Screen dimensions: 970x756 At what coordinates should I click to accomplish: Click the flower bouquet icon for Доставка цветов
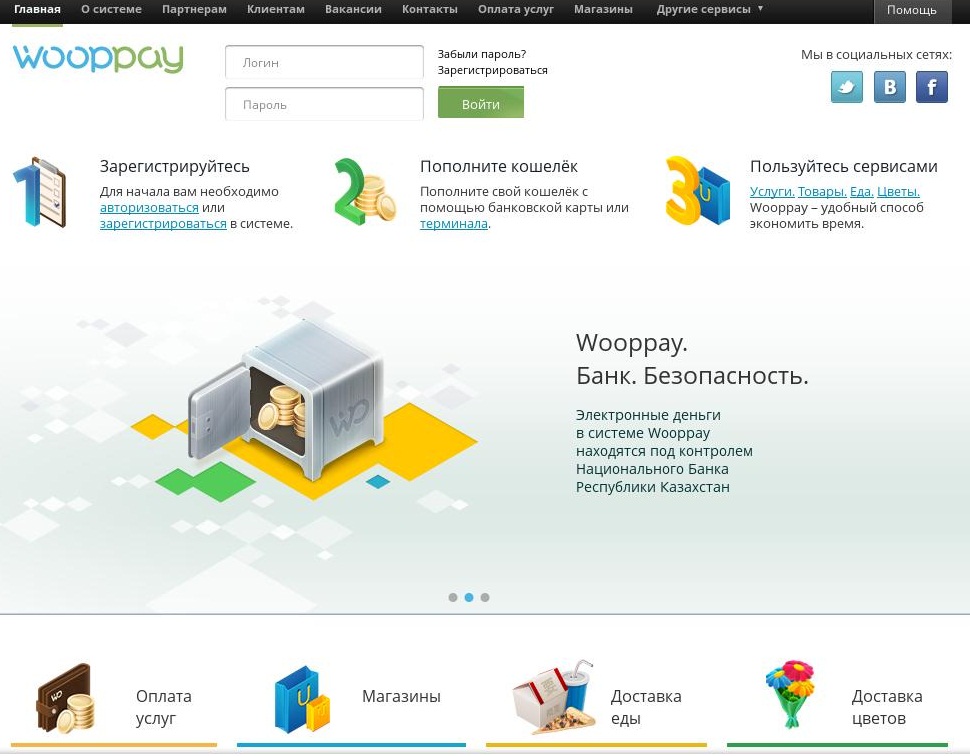(789, 694)
